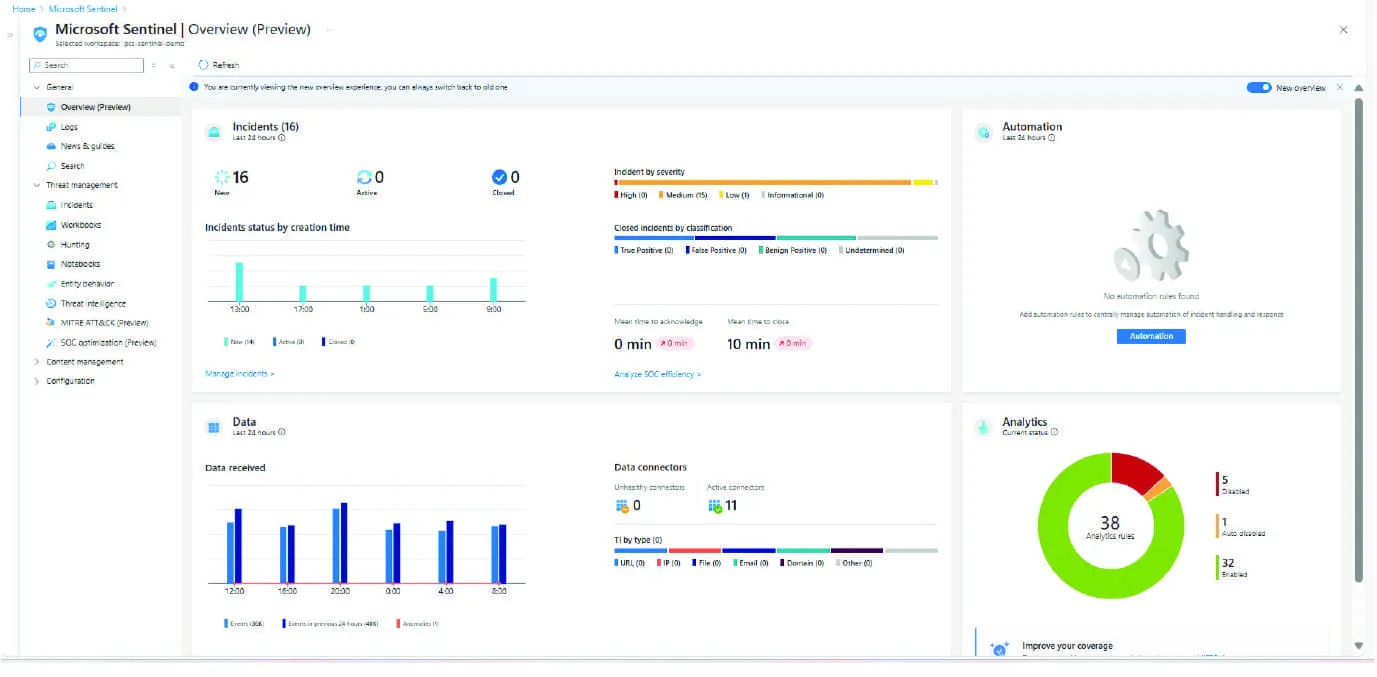Open Threat intelligence icon
Image resolution: width=1377 pixels, height=677 pixels.
(52, 303)
